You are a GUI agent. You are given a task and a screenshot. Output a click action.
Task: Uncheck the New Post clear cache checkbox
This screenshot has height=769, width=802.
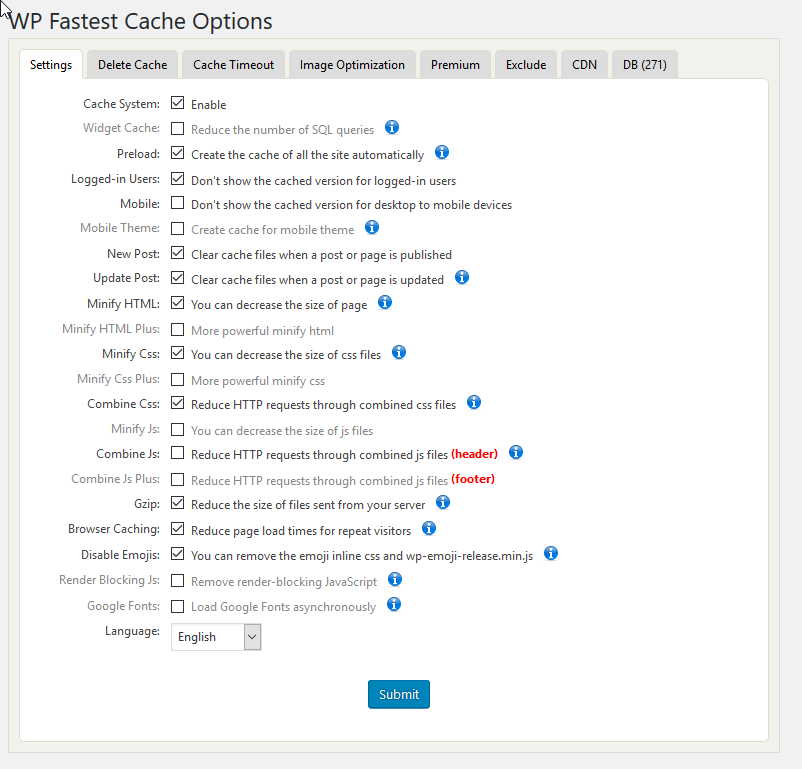click(178, 253)
